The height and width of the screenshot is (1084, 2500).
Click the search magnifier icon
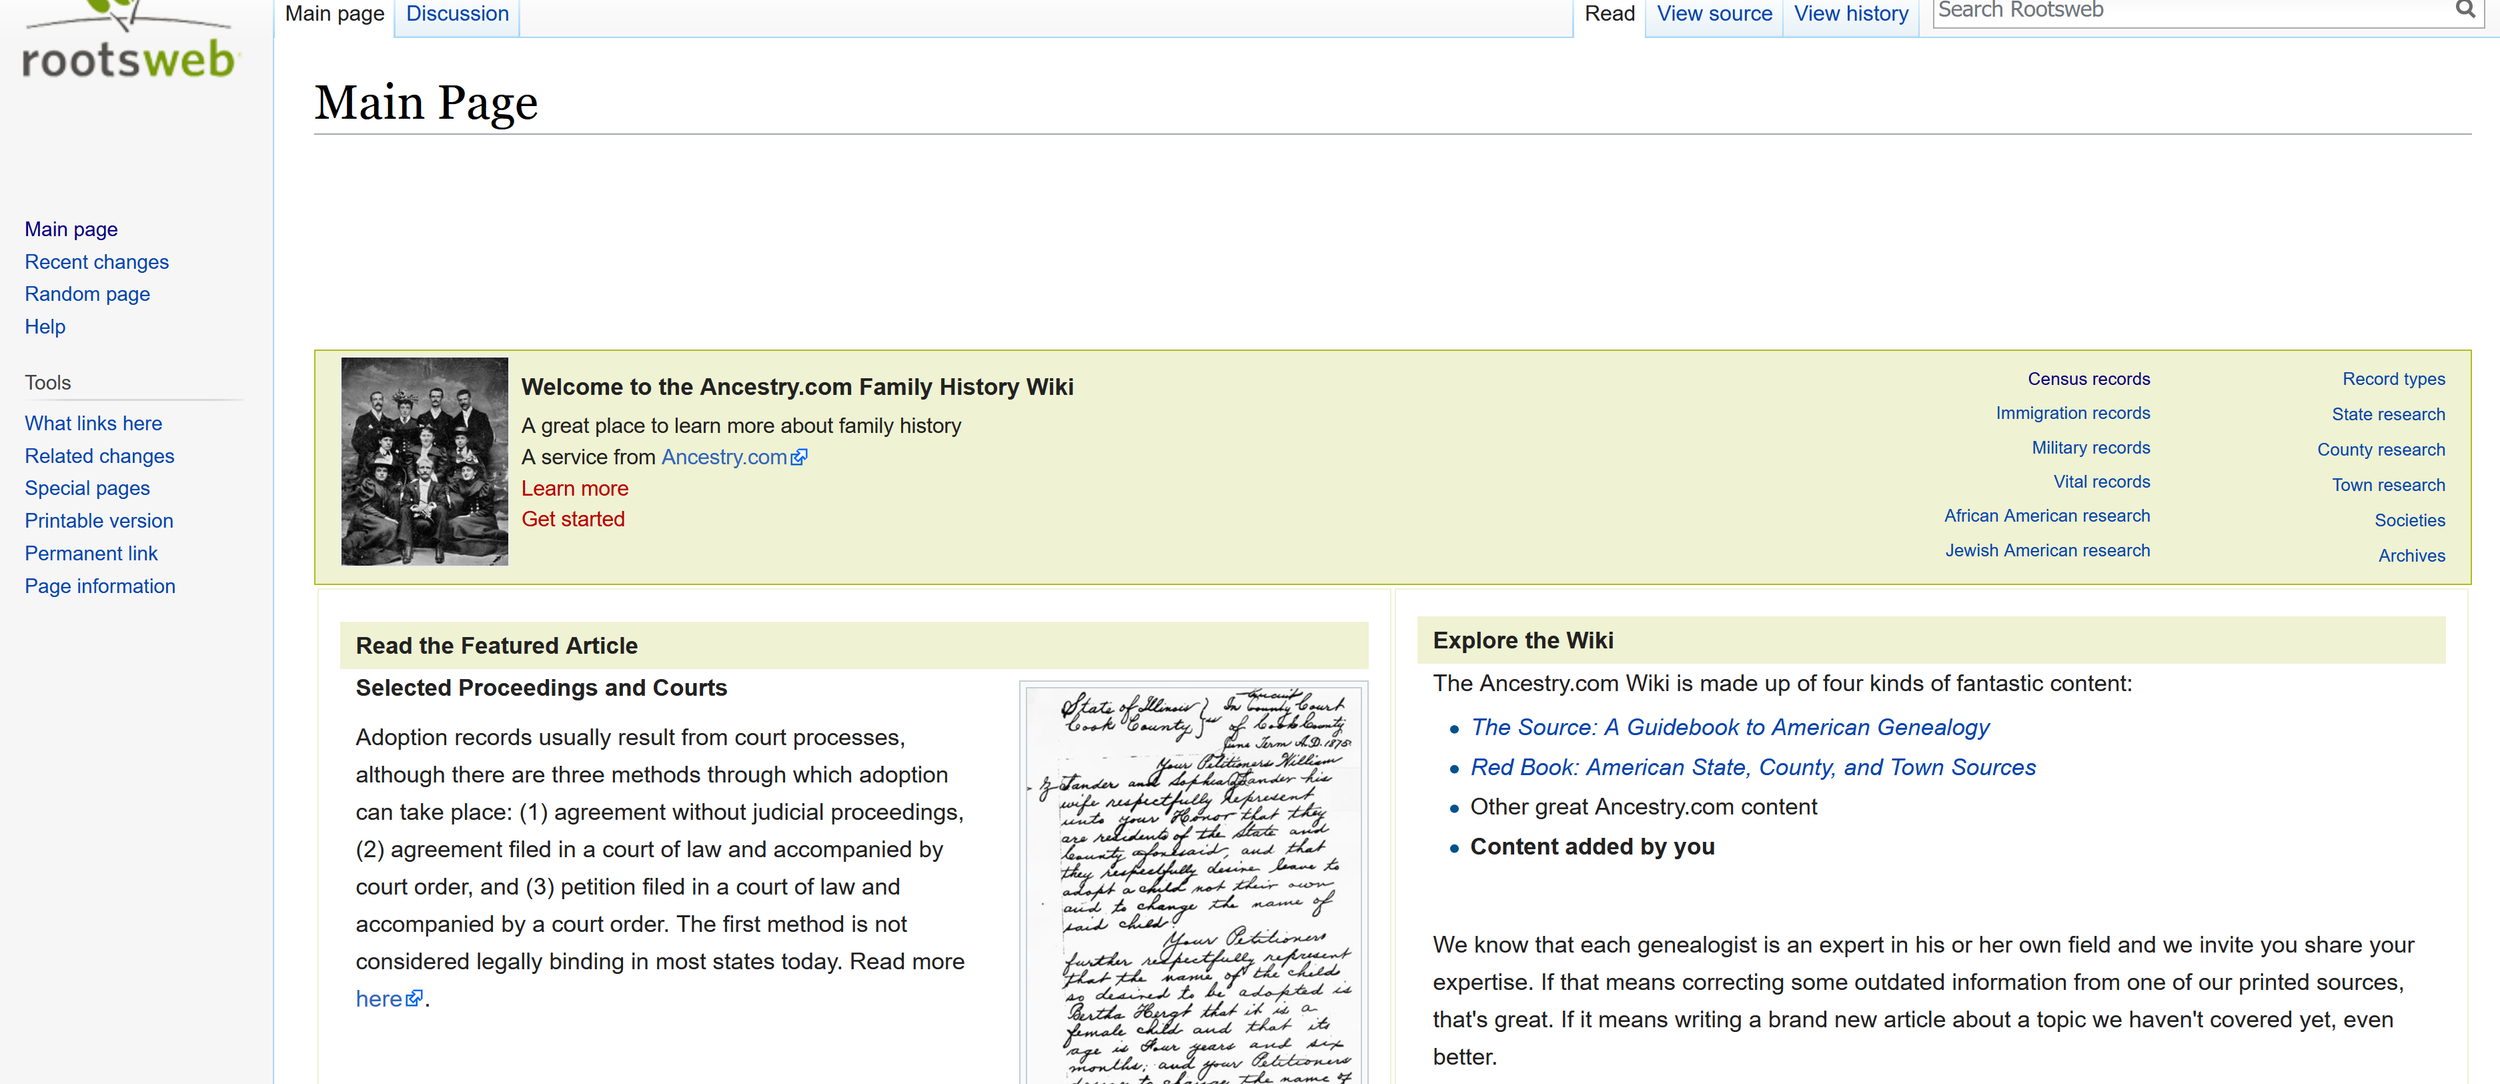pyautogui.click(x=2465, y=10)
